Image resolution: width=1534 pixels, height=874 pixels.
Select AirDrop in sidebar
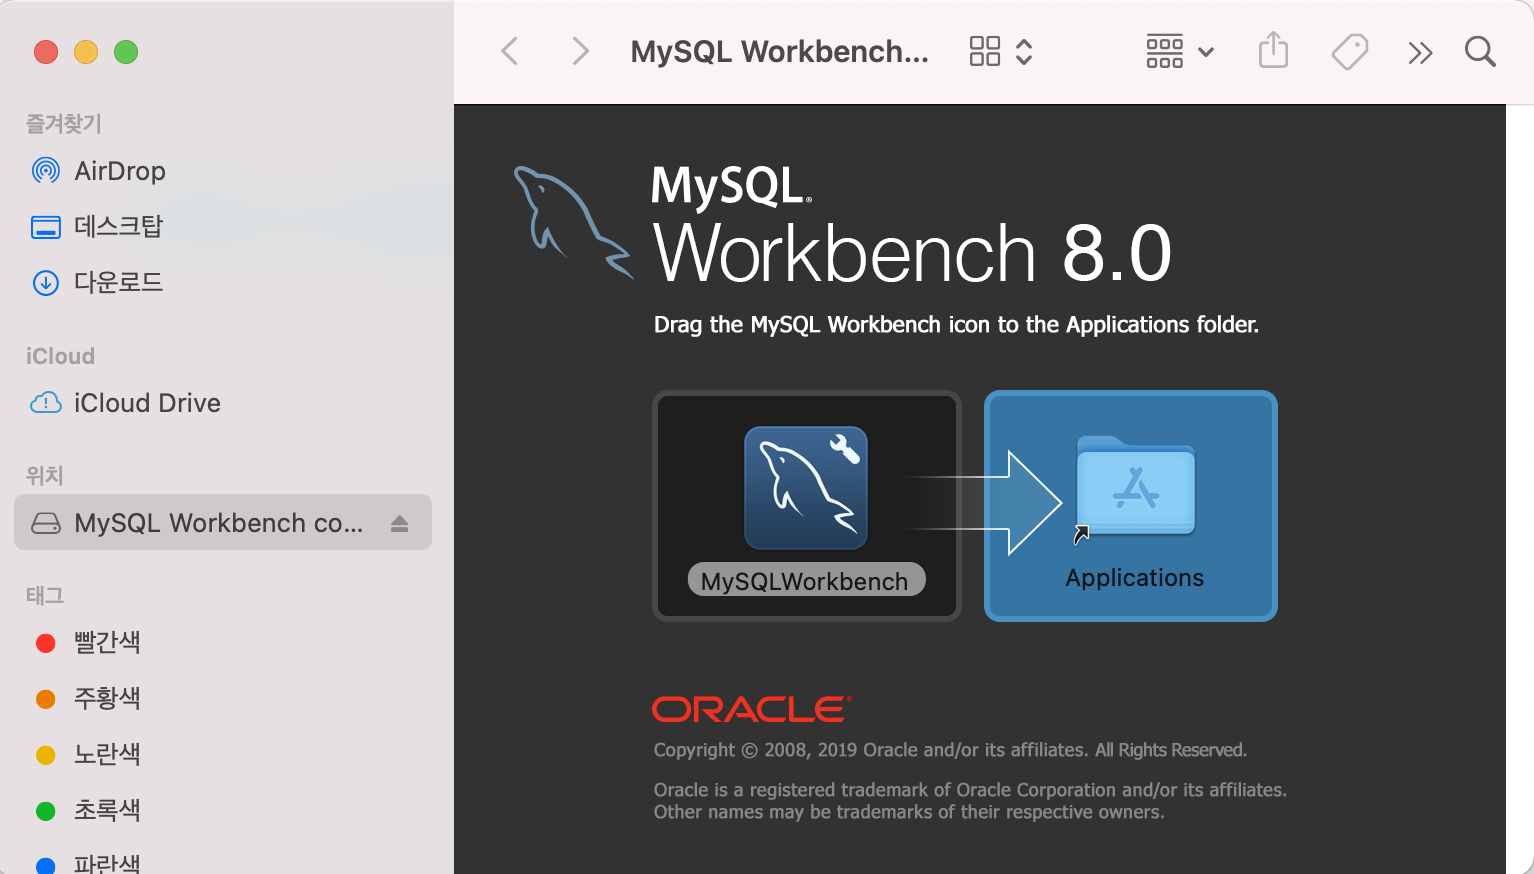223,171
